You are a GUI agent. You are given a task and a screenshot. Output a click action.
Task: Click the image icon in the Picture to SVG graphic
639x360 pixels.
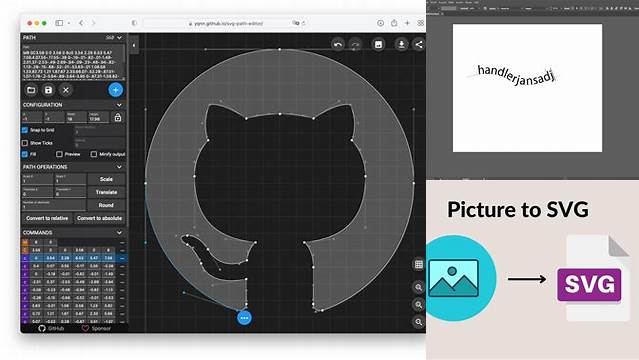tap(454, 278)
